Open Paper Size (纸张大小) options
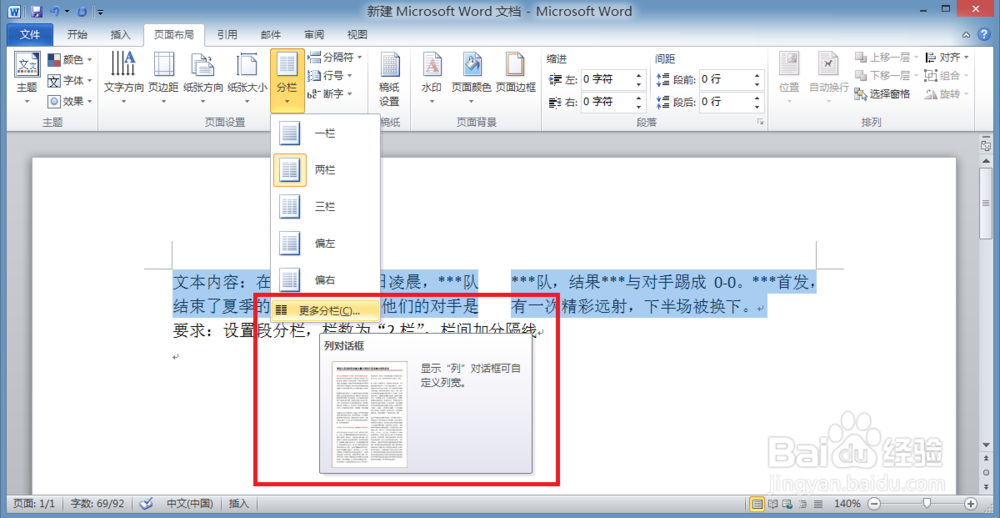 (247, 78)
